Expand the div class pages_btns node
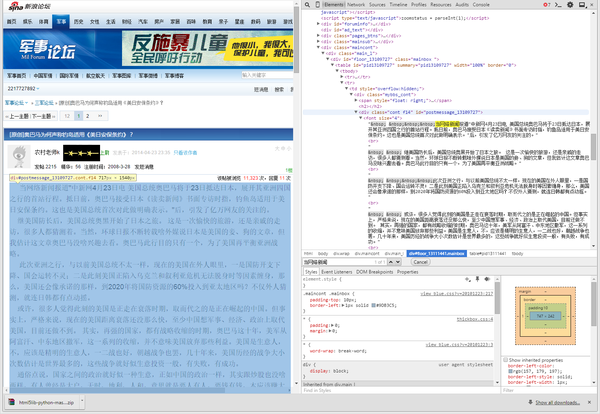 point(318,36)
